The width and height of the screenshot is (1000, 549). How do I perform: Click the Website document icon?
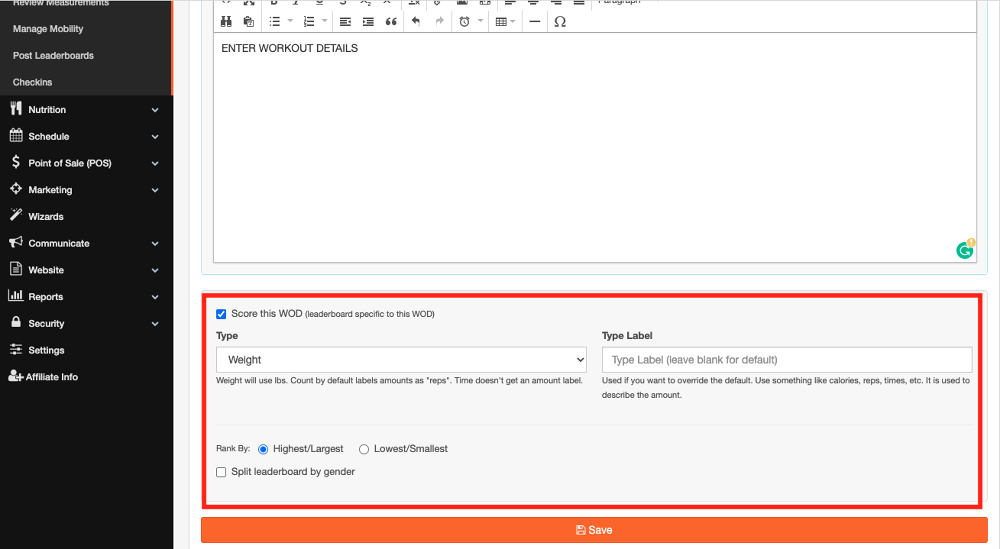[16, 269]
